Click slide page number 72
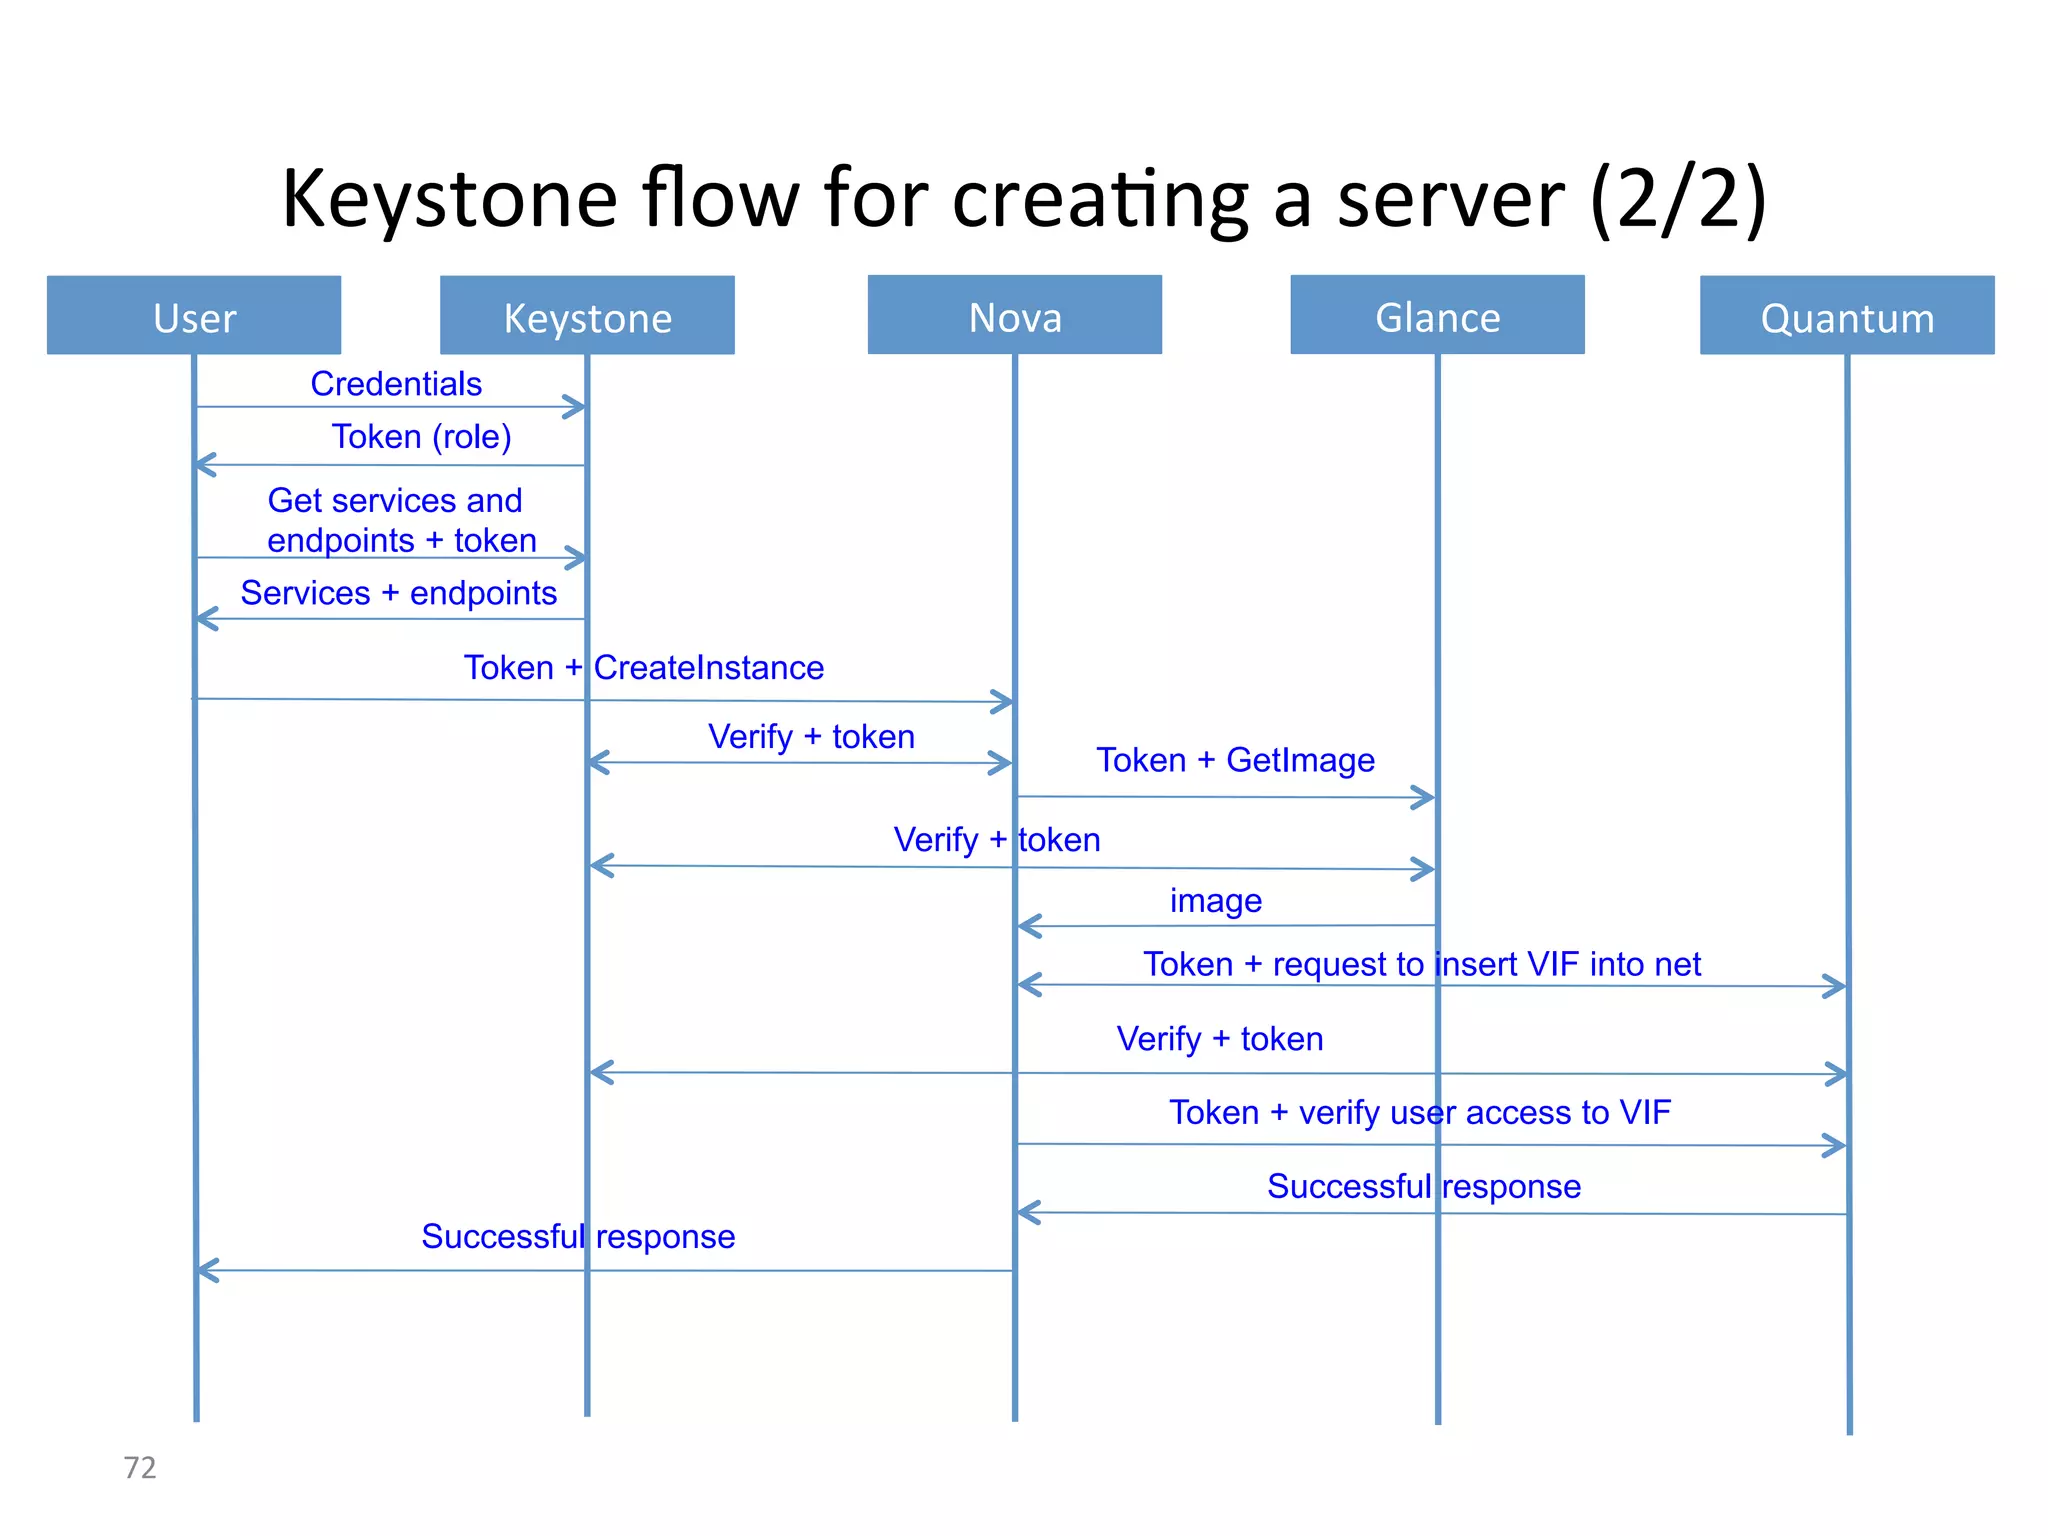This screenshot has height=1536, width=2048. [x=140, y=1467]
